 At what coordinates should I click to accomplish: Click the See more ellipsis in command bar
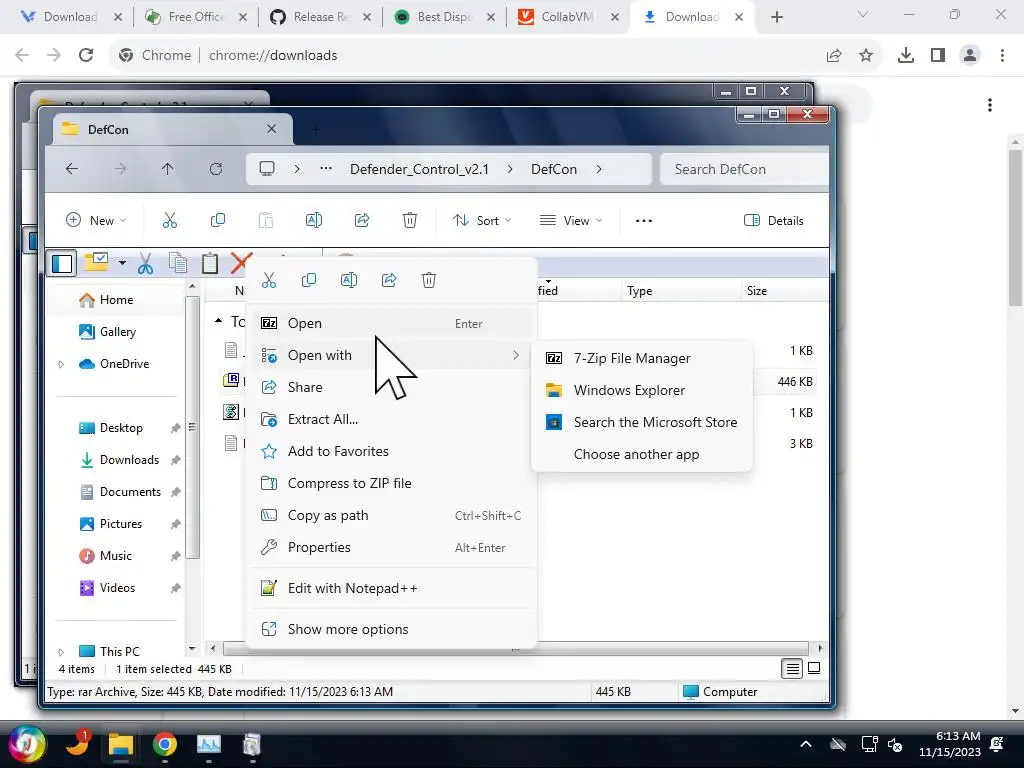coord(644,221)
